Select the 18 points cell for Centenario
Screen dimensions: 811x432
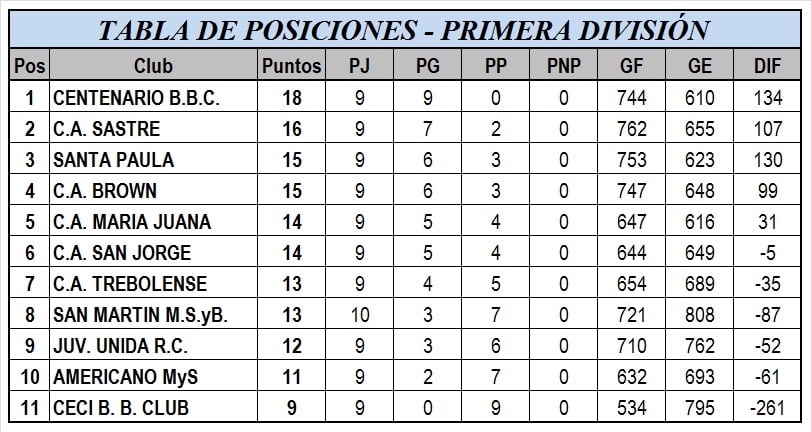coord(291,98)
